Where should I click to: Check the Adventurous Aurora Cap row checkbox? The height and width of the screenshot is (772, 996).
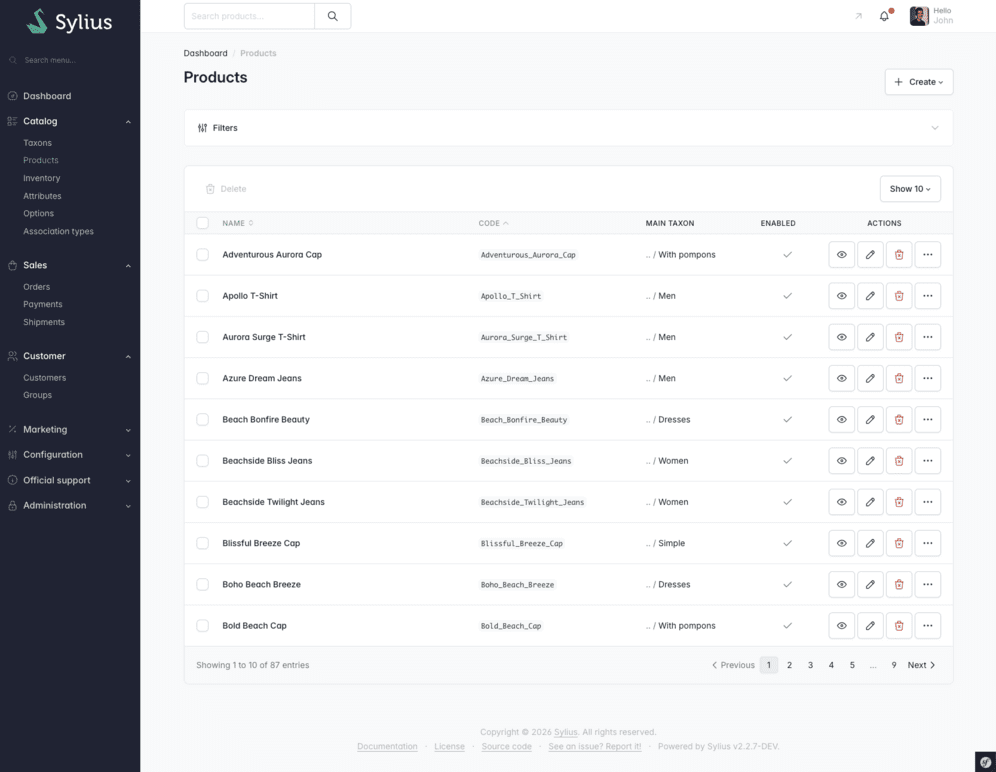point(202,255)
